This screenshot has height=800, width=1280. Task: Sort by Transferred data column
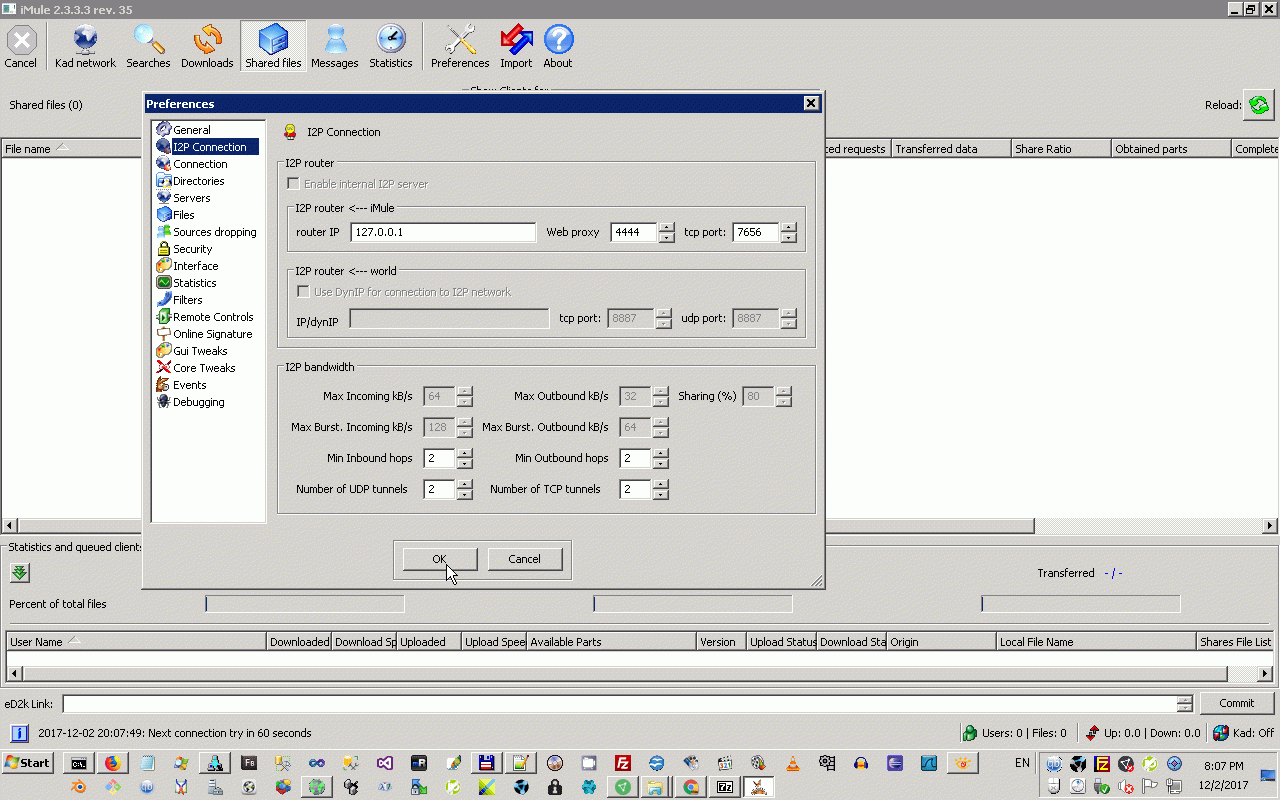pyautogui.click(x=951, y=148)
